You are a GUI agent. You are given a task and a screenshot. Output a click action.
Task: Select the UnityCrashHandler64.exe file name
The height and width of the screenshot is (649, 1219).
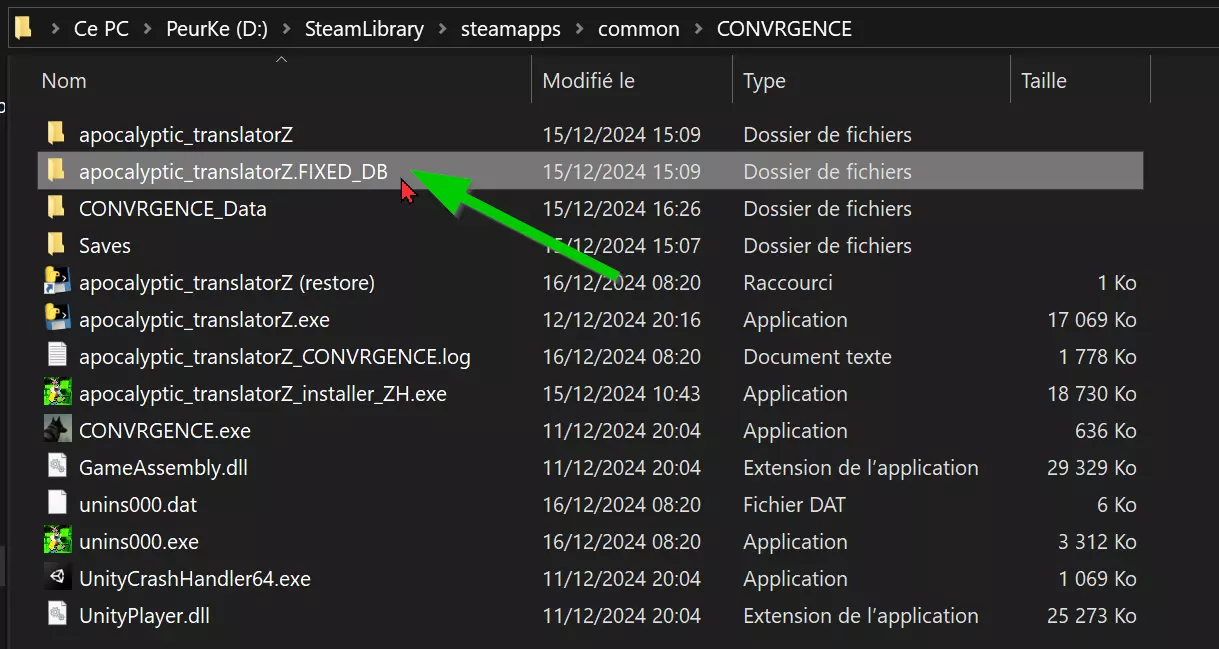pos(195,579)
